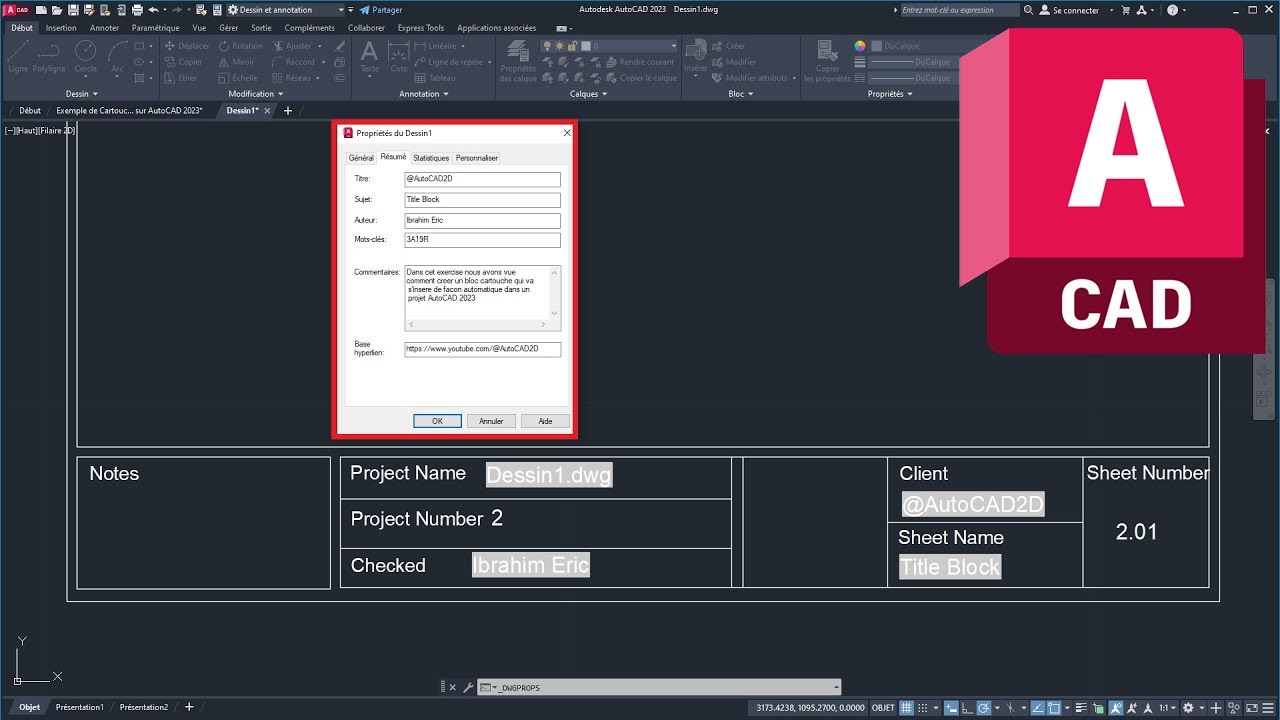
Task: Click the Déplacer tool
Action: (187, 46)
